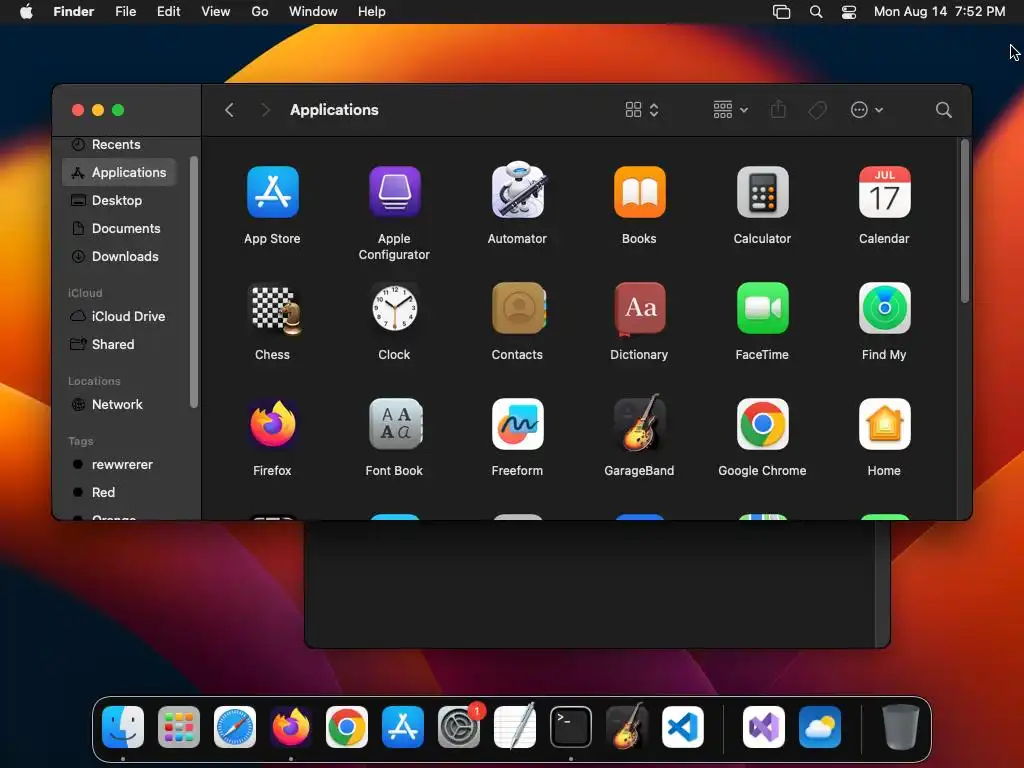
Task: Click the sidebar vertical scrollbar
Action: (193, 282)
